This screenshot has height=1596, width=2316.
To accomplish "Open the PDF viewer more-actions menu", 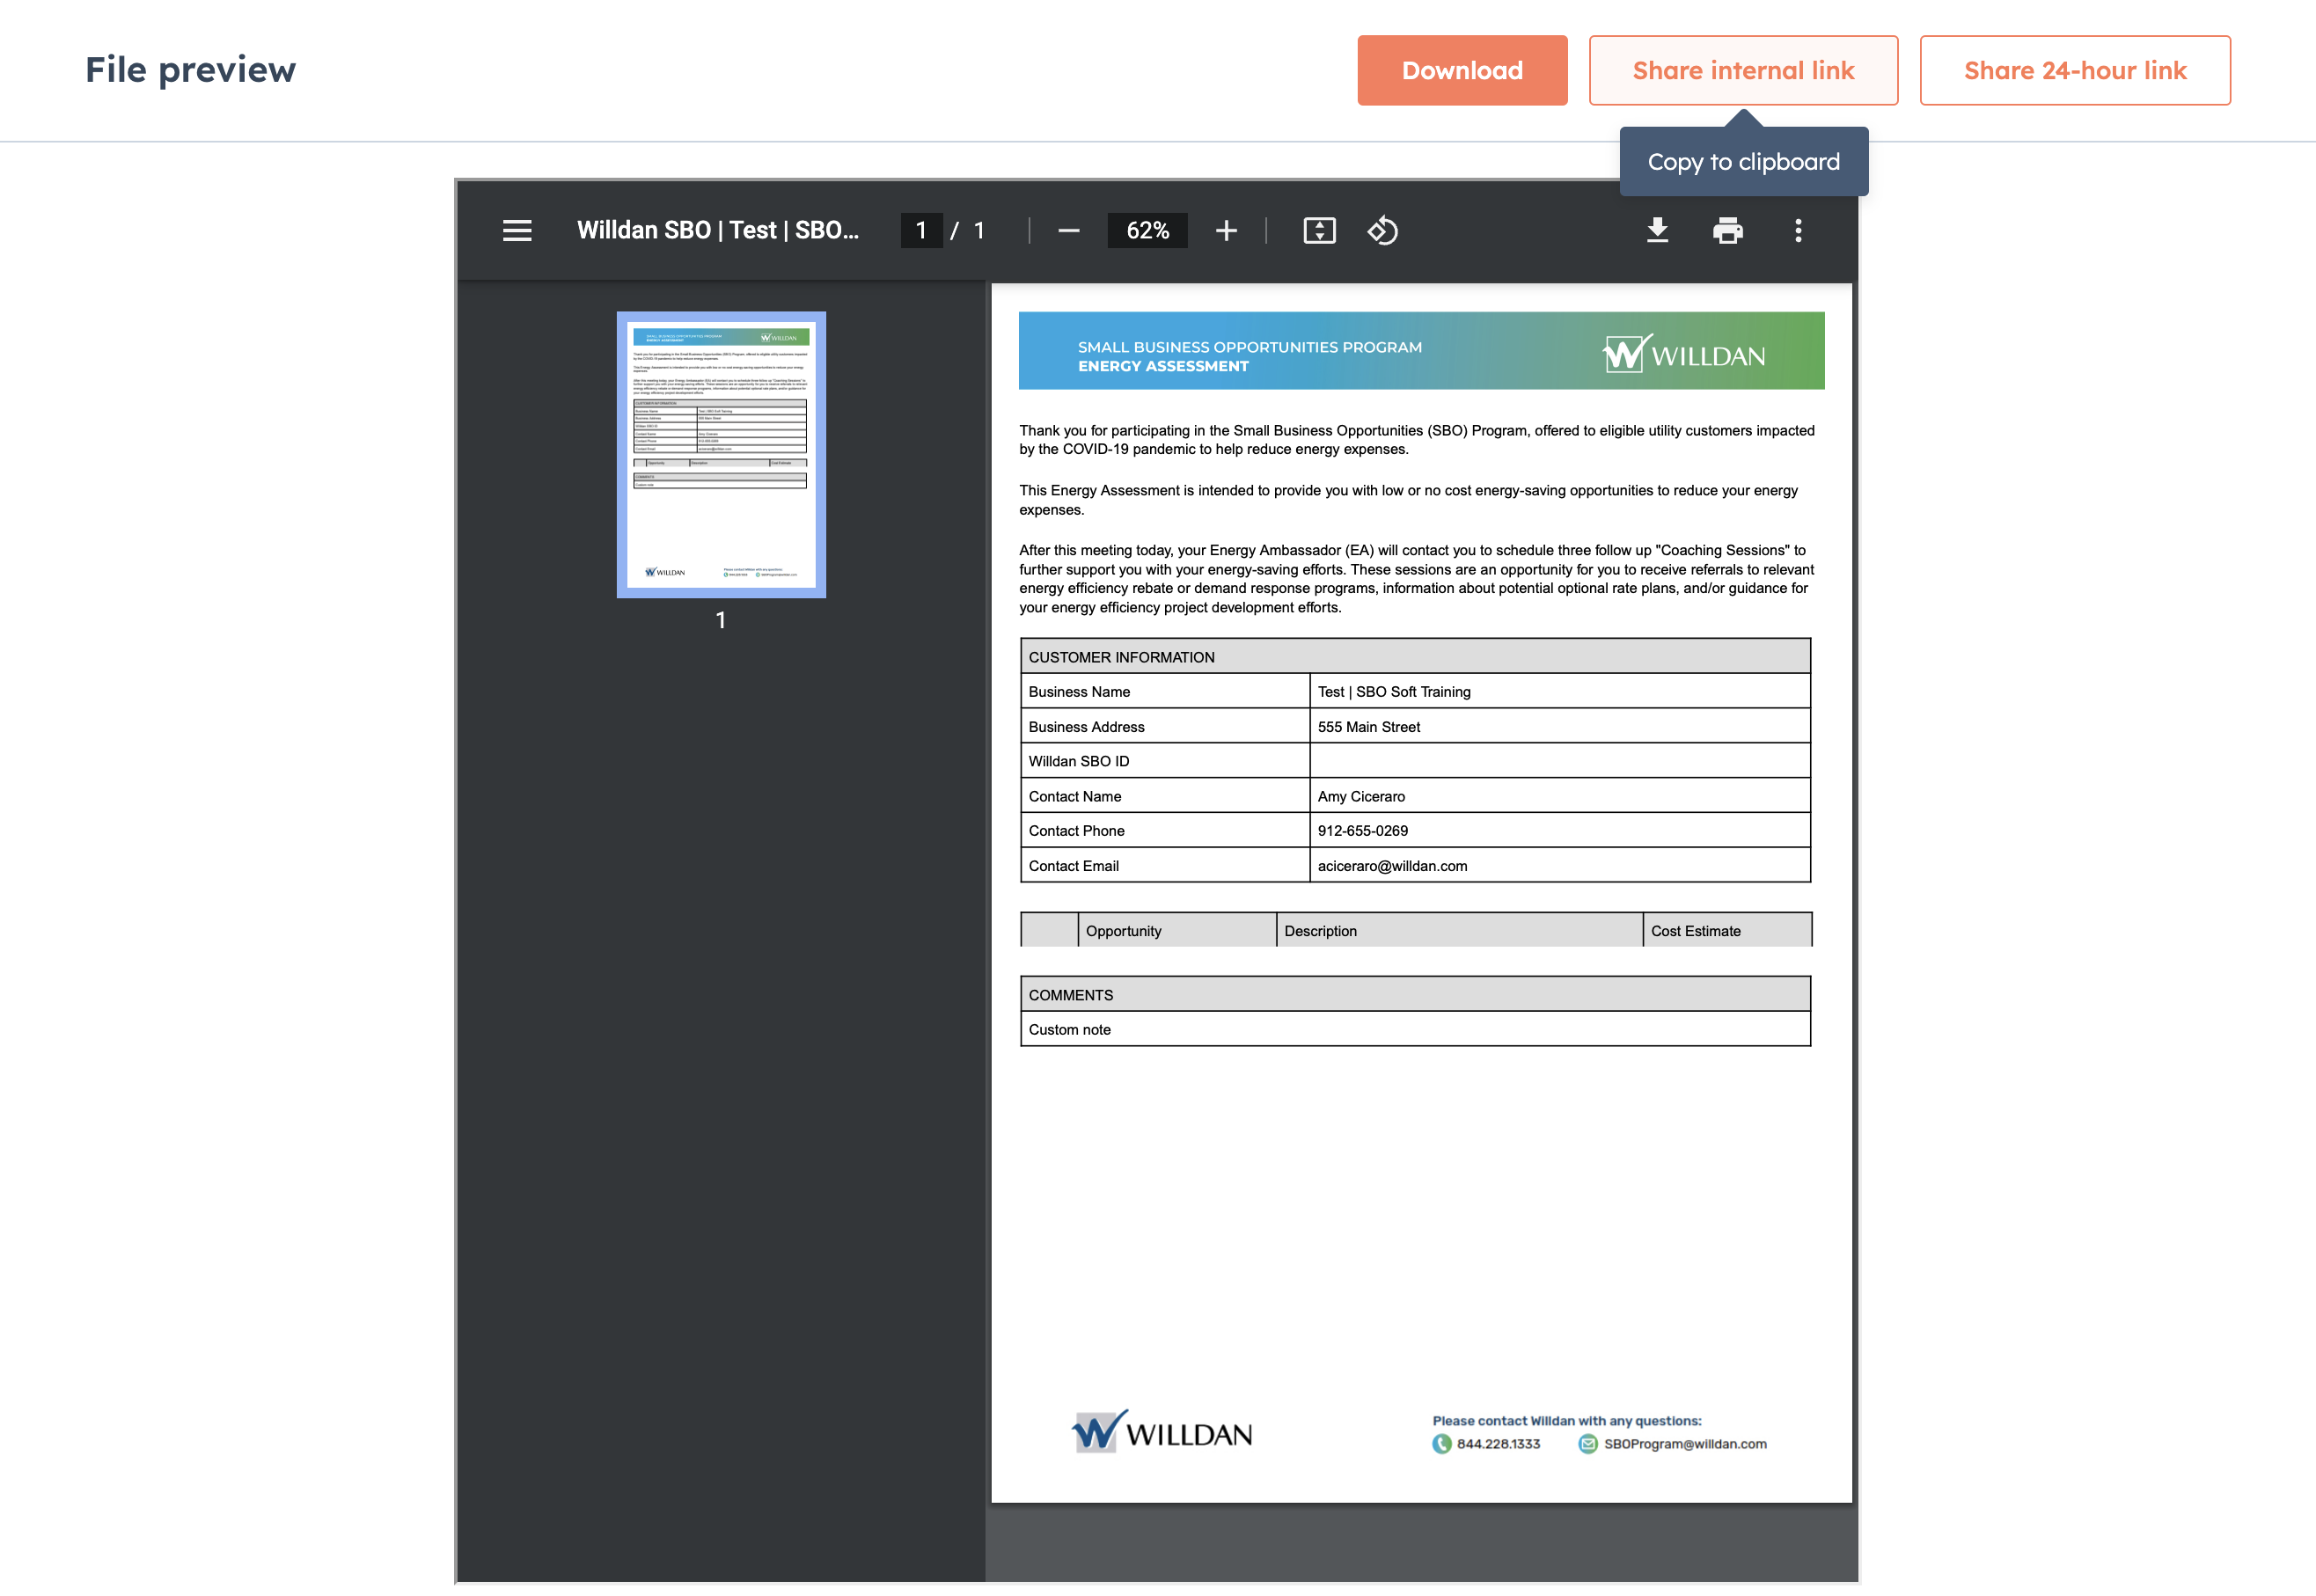I will pyautogui.click(x=1797, y=231).
